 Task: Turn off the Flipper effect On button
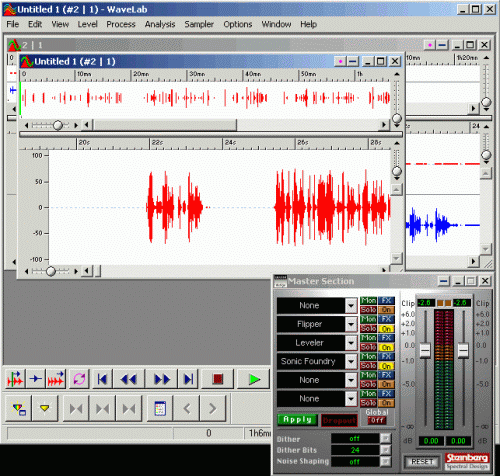(386, 329)
